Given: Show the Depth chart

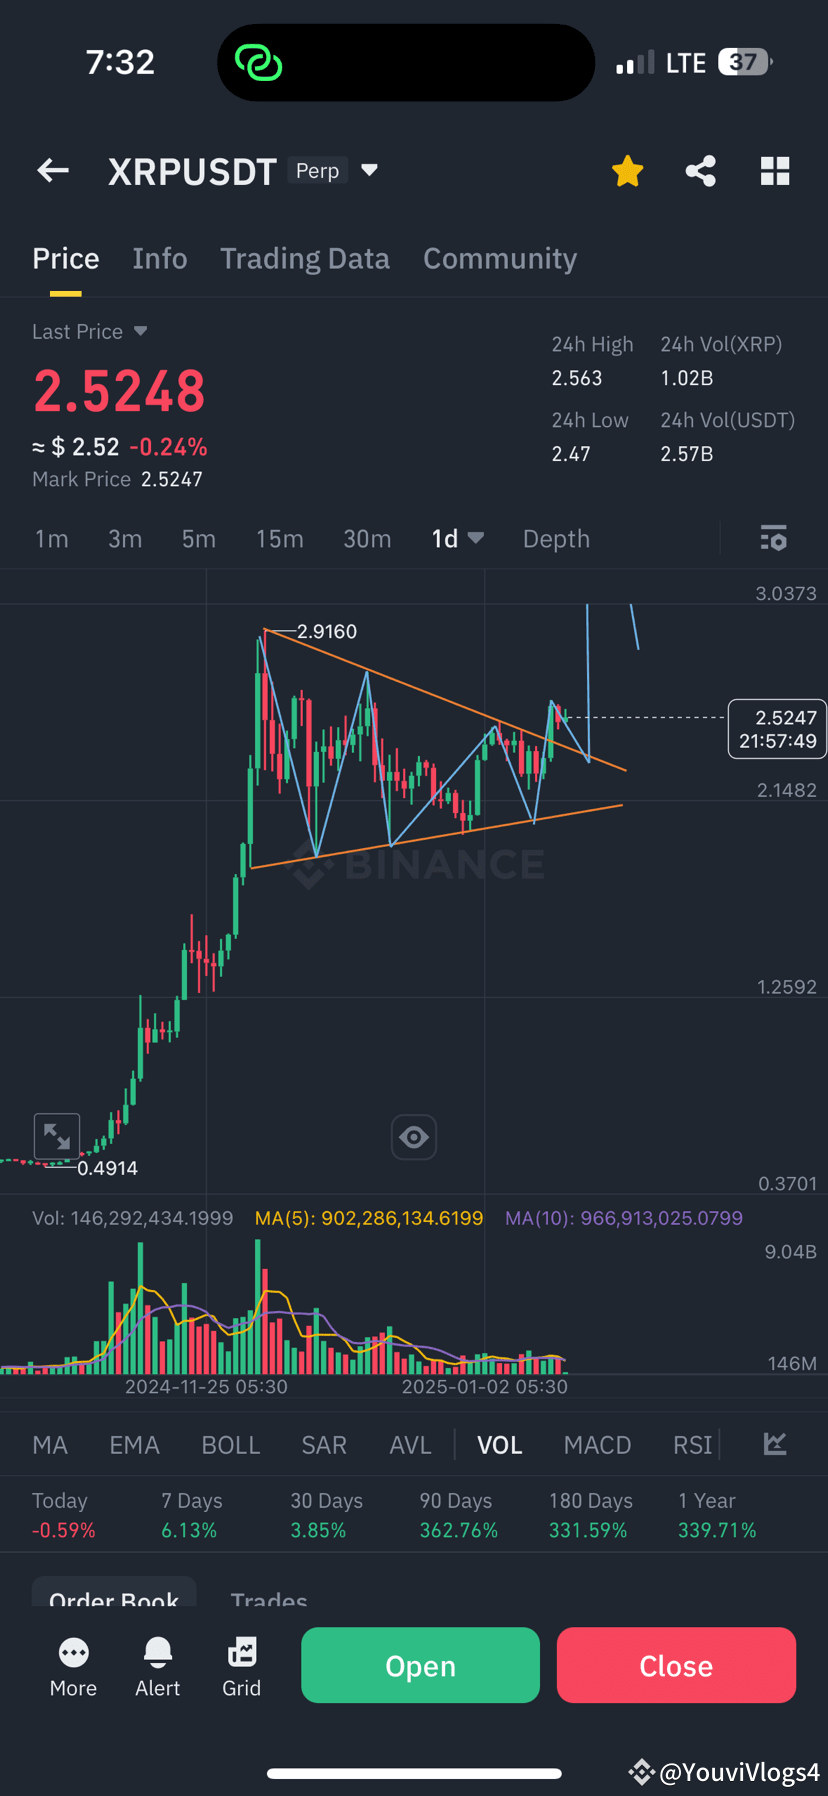Looking at the screenshot, I should click(556, 539).
